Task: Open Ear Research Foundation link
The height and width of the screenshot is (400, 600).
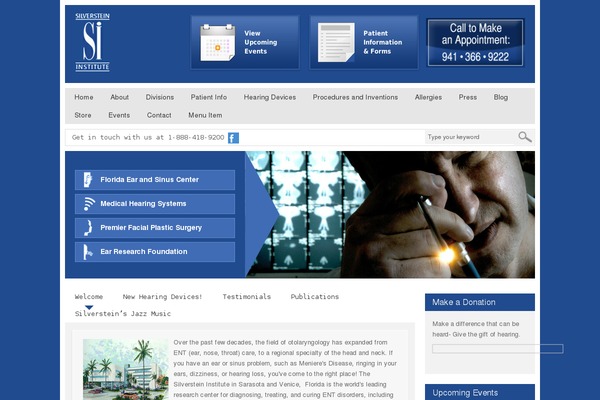Action: tap(155, 252)
